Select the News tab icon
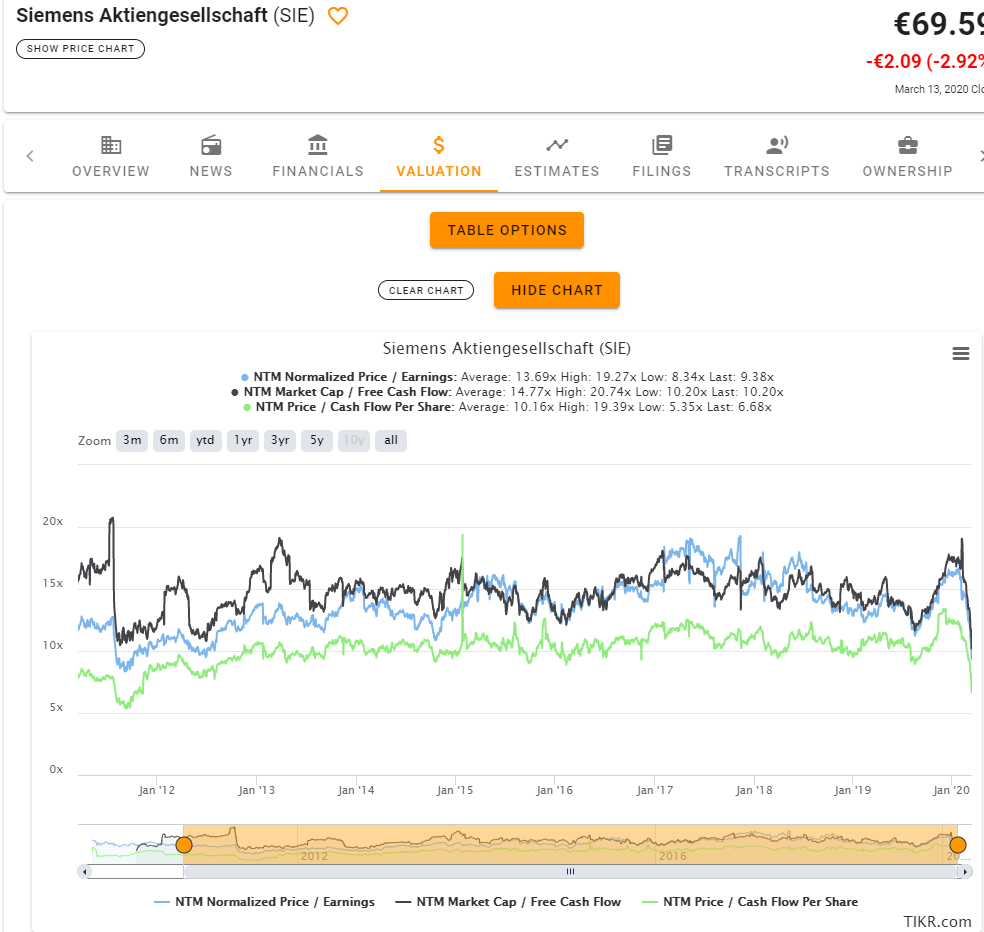Viewport: 984px width, 932px height. point(210,143)
